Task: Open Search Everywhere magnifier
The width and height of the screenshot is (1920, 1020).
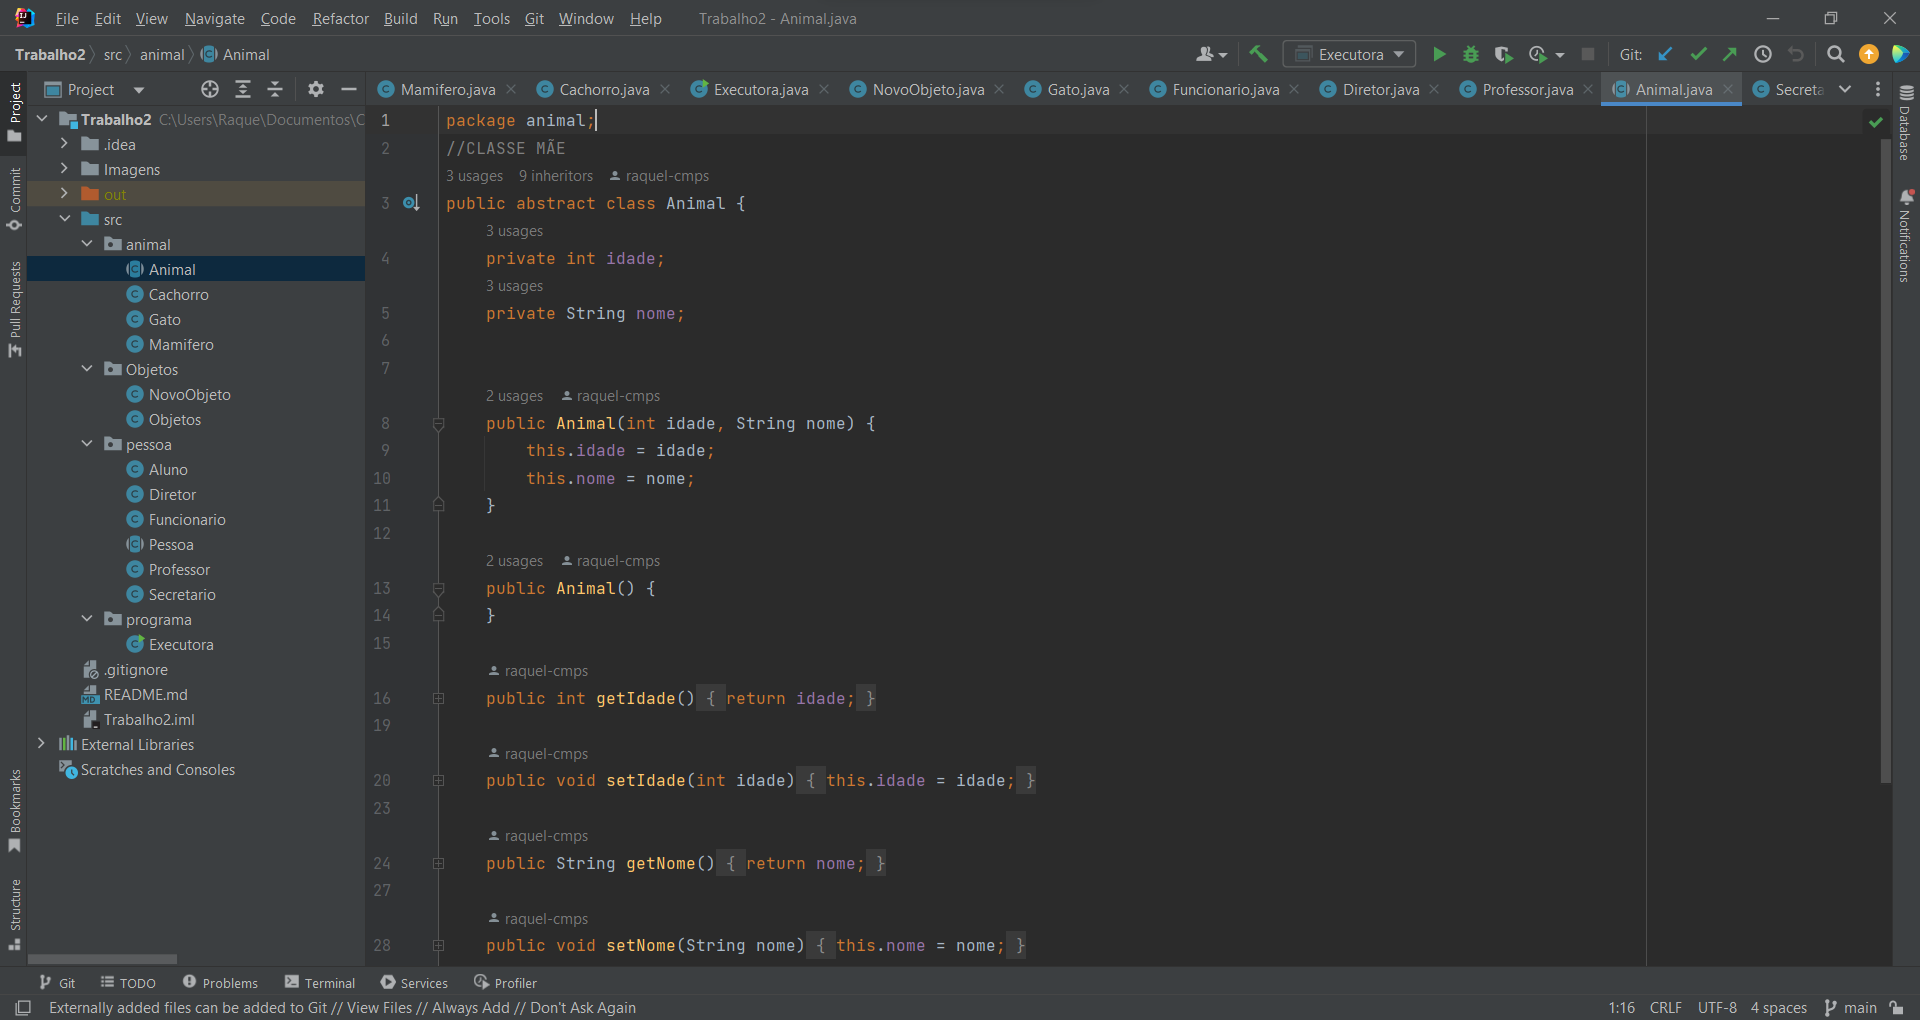Action: pos(1836,54)
